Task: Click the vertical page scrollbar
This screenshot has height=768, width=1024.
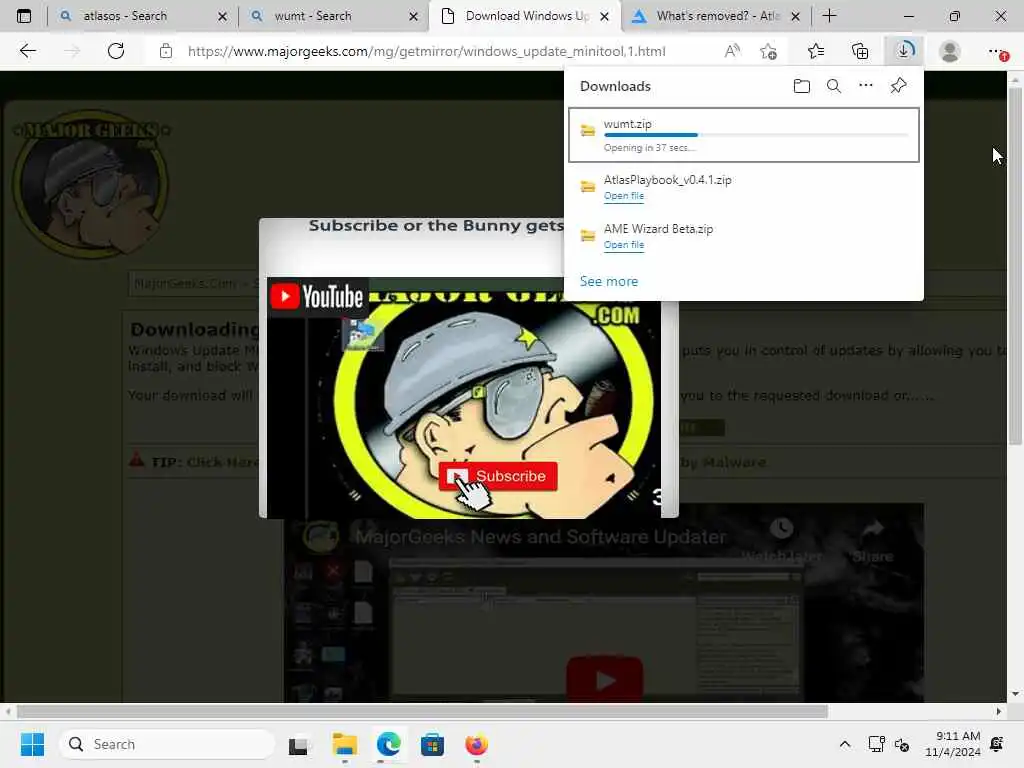Action: coord(1014,266)
